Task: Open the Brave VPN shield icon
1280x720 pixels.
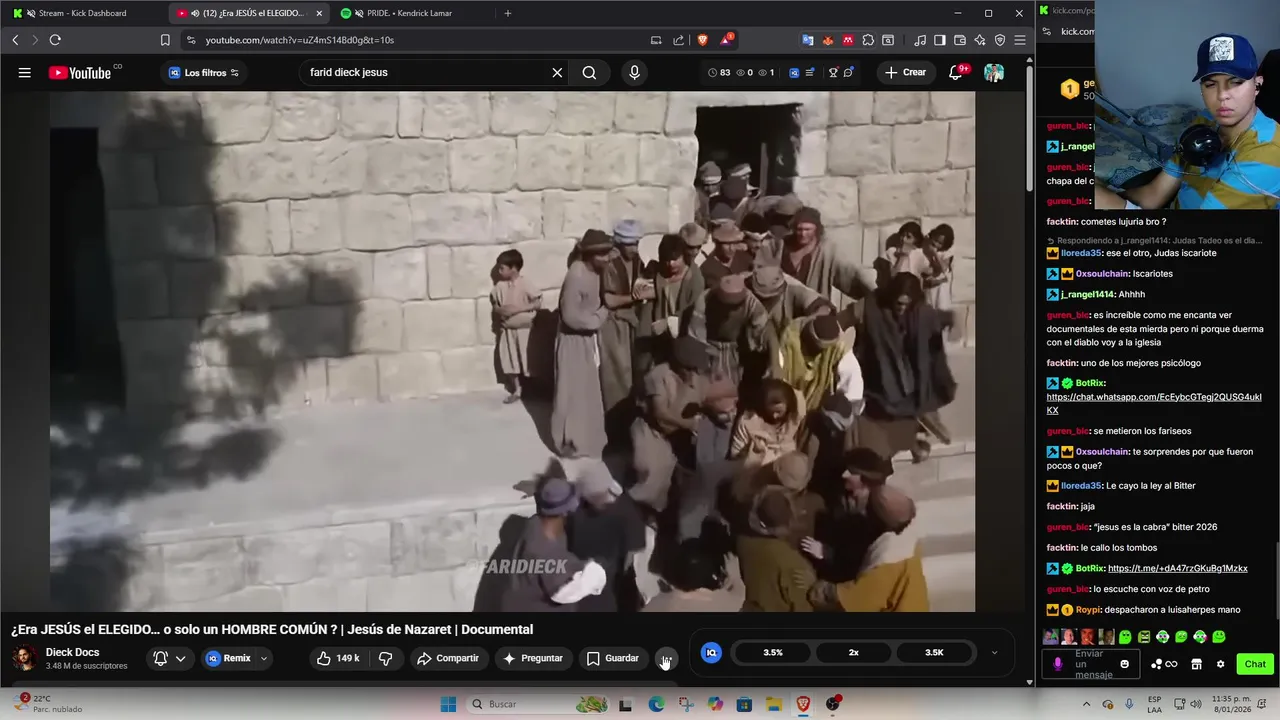Action: [1000, 40]
